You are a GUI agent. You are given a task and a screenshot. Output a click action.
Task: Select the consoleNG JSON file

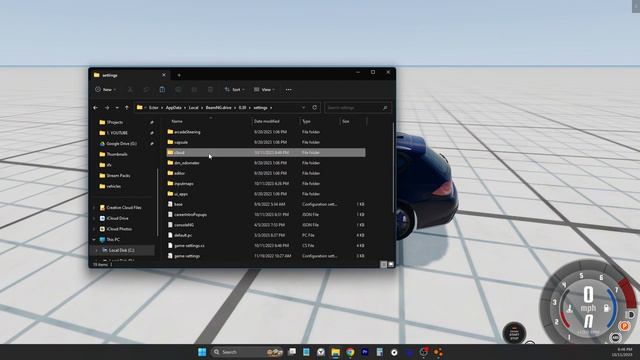(266, 225)
